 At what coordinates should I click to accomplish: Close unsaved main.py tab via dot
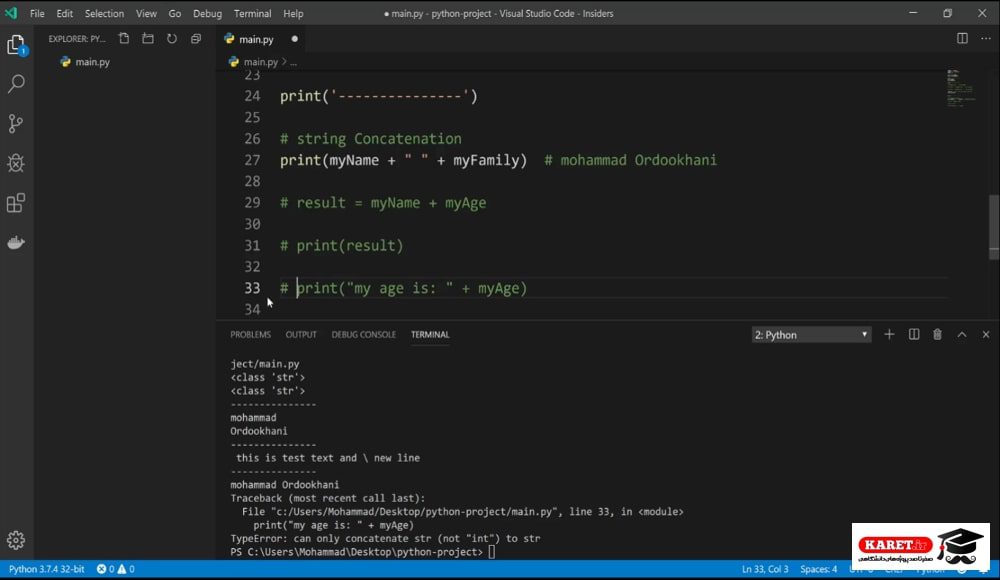(295, 39)
